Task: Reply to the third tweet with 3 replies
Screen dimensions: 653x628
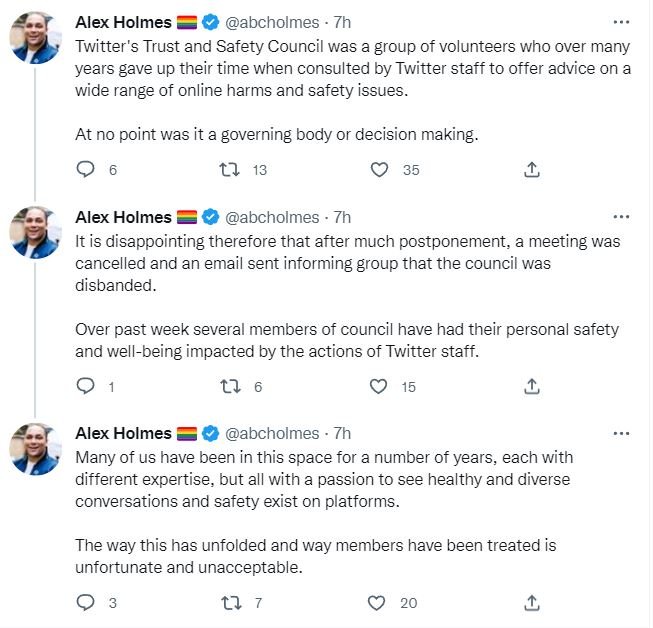Action: click(x=86, y=602)
